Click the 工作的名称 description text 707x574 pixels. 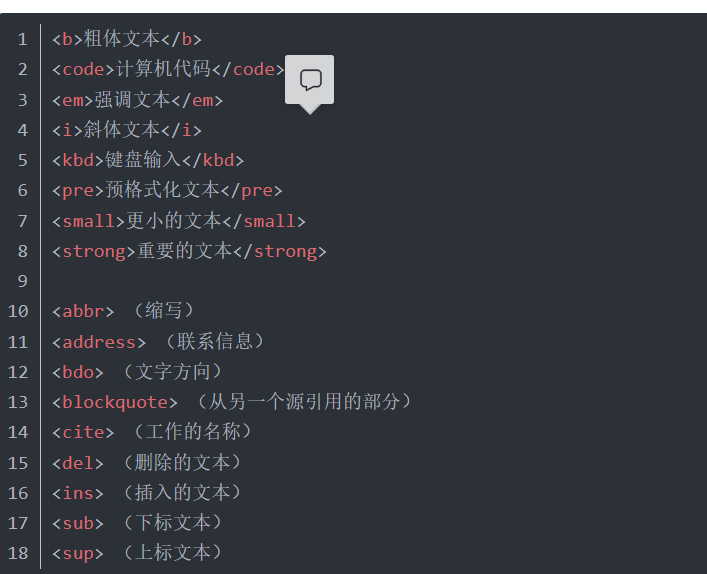(193, 432)
